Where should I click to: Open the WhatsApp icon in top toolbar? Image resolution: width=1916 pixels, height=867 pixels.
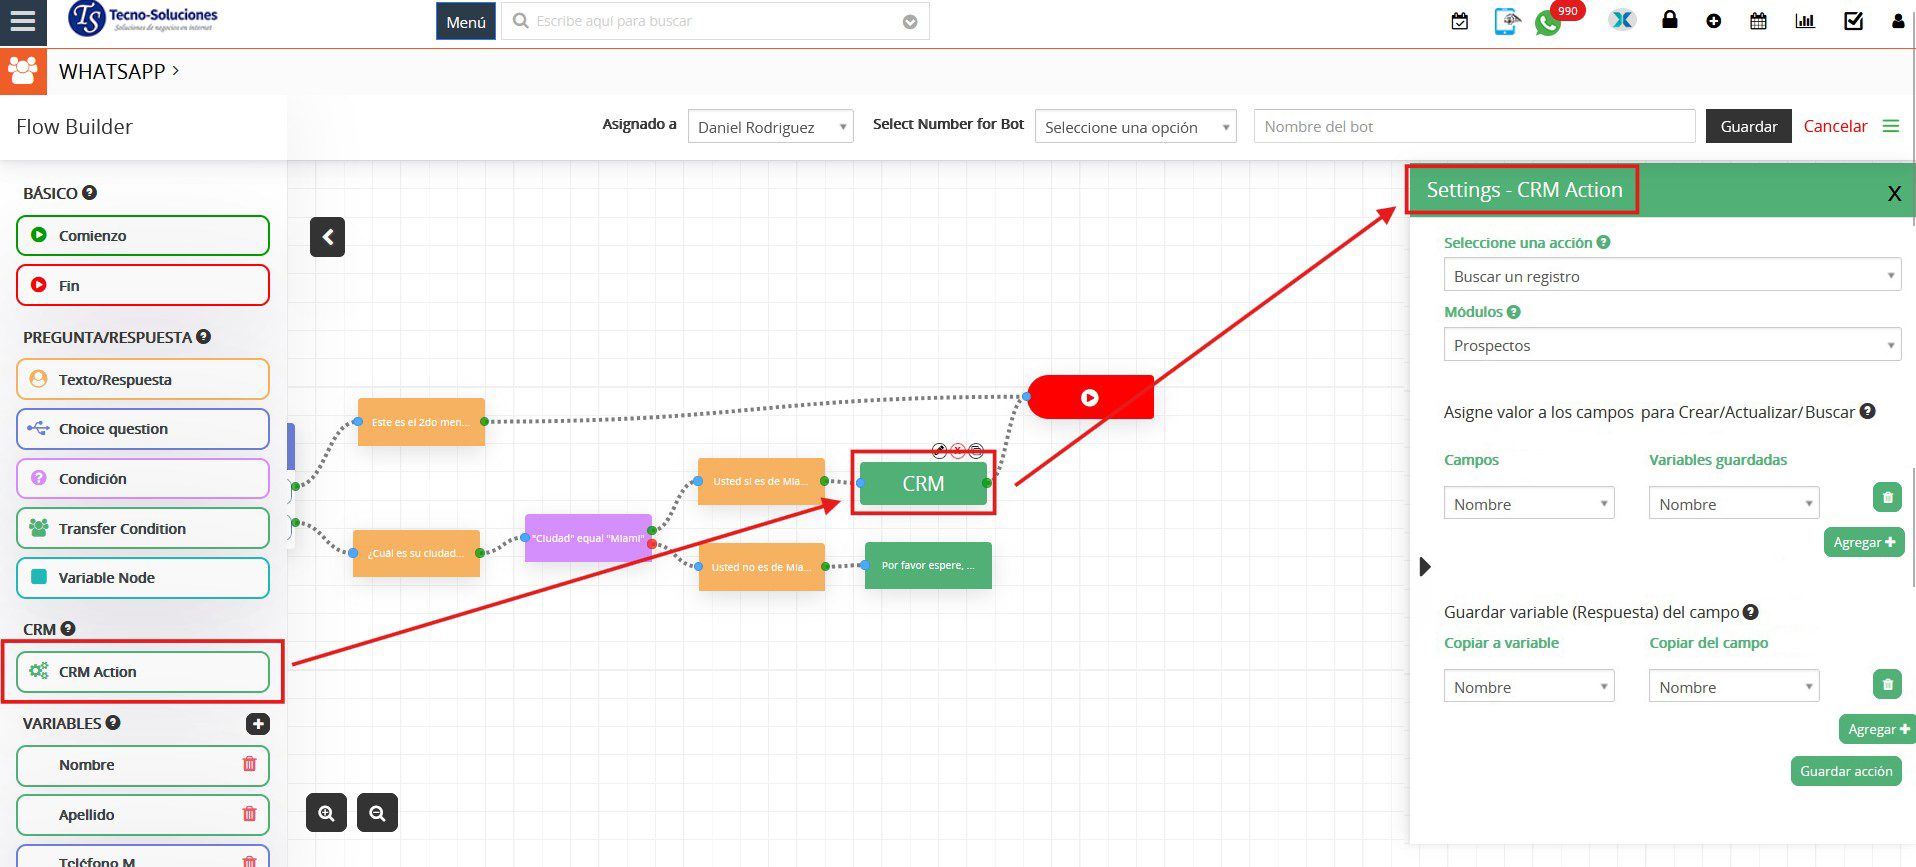[1547, 23]
